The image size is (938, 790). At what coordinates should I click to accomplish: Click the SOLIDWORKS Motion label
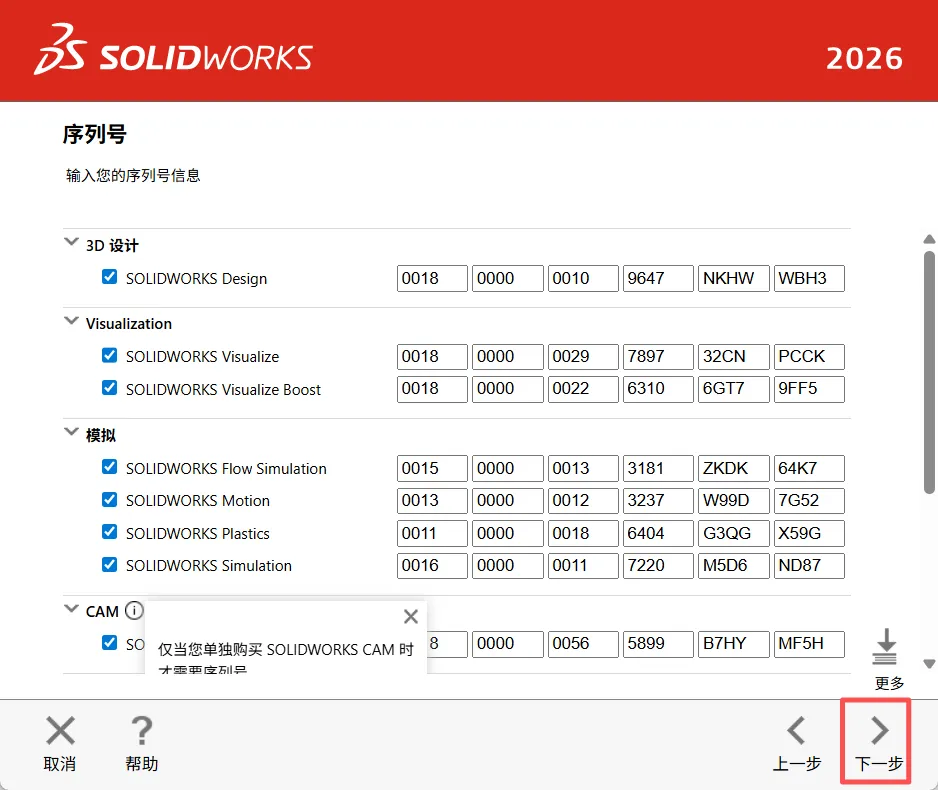click(197, 501)
